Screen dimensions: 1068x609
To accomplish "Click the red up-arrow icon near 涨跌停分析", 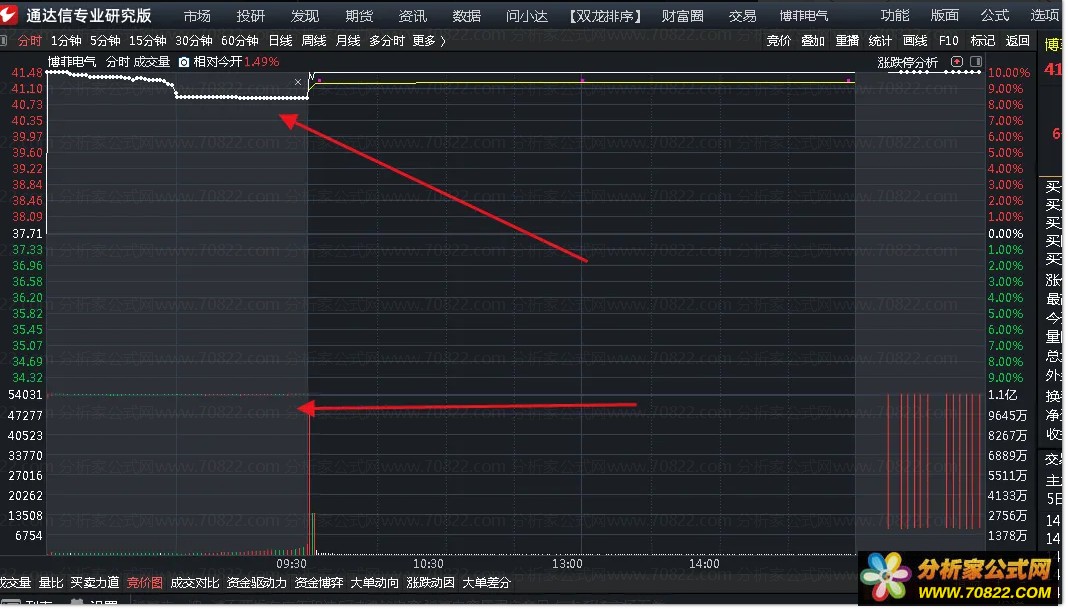I will pyautogui.click(x=957, y=61).
